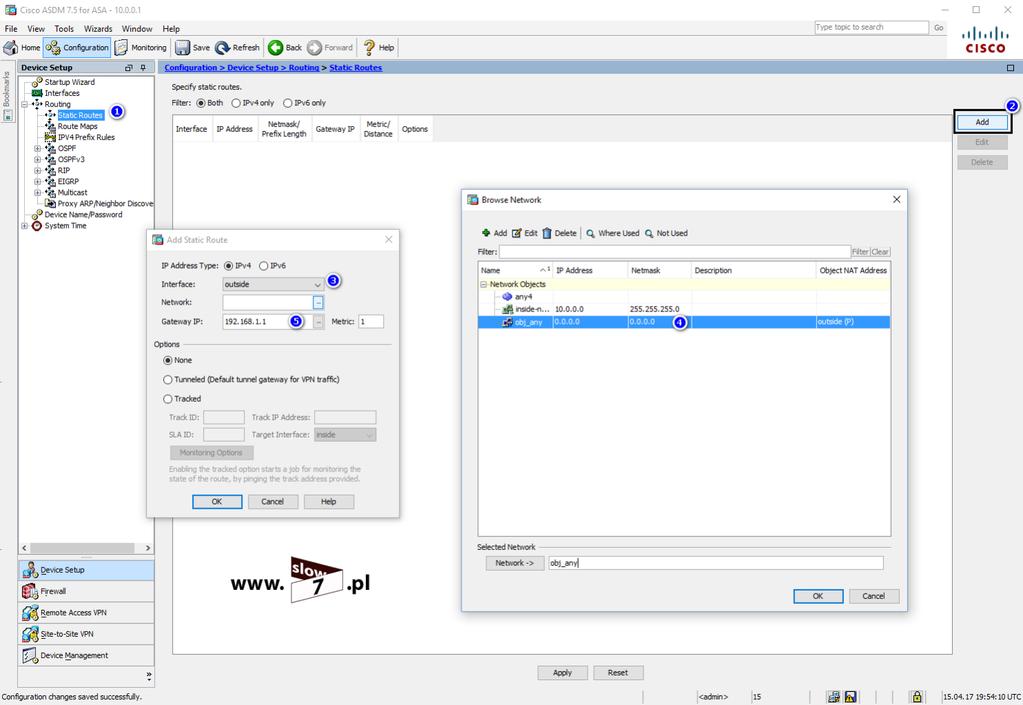Screen dimensions: 1023x705
Task: Refresh the ASDM configuration
Action: 237,48
